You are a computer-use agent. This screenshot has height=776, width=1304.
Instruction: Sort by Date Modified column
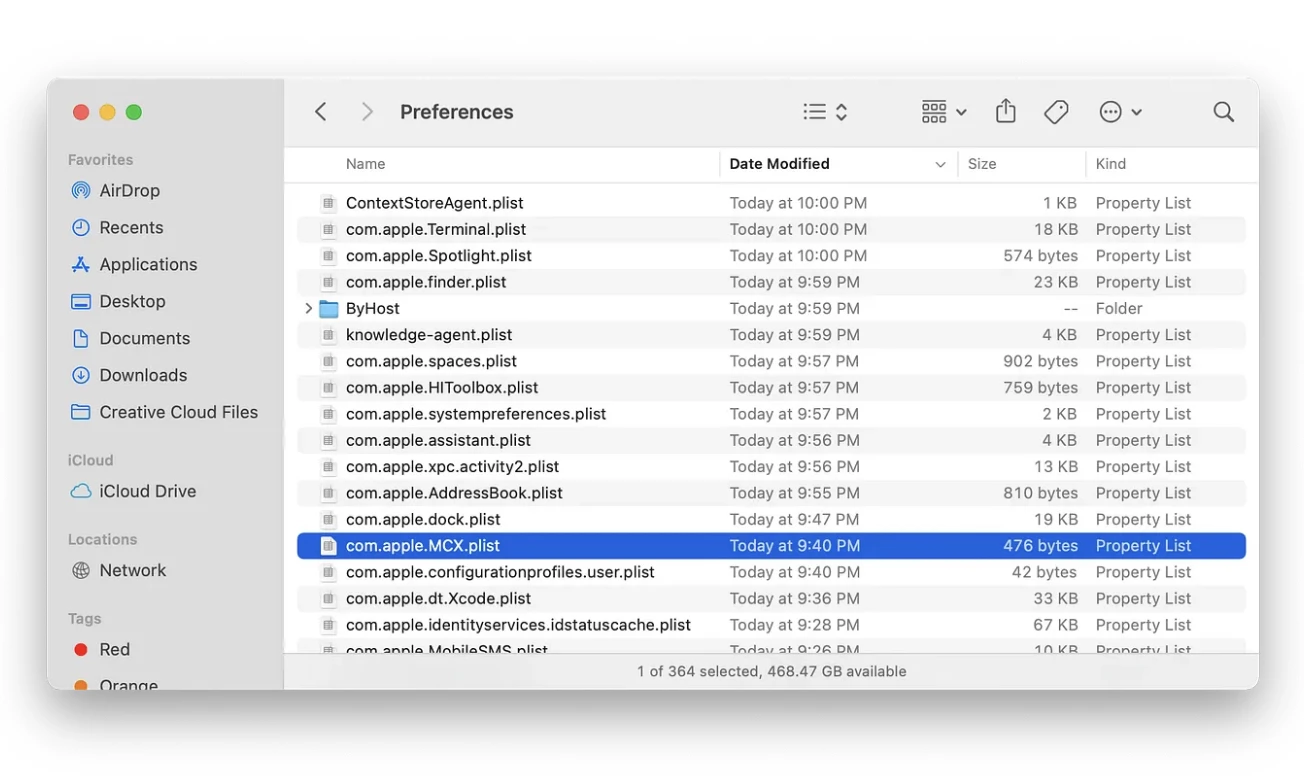tap(779, 164)
